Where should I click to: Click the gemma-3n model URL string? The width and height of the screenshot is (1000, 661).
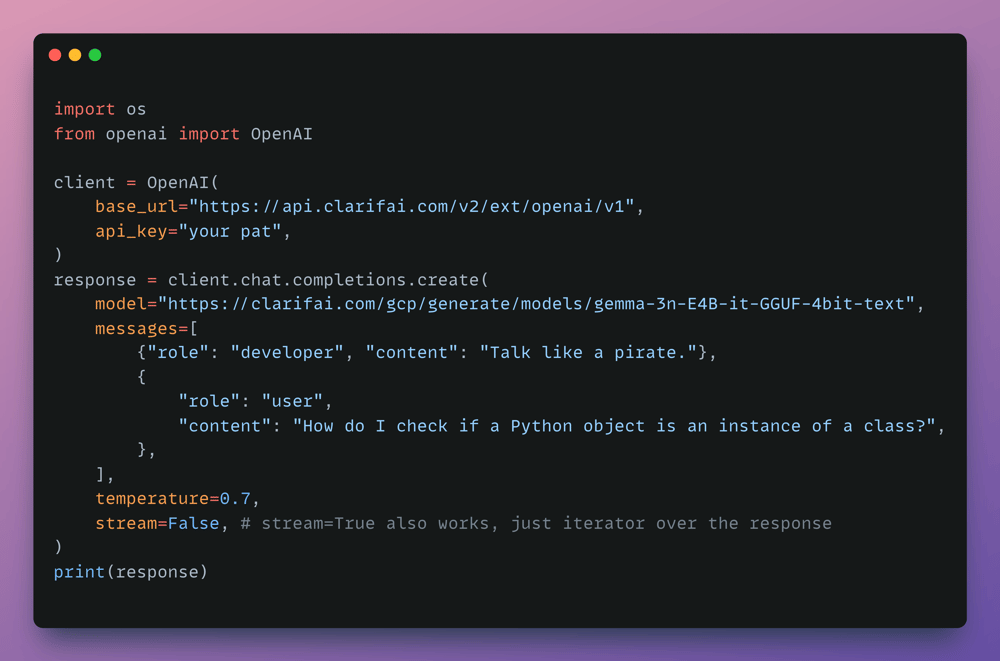pos(541,304)
